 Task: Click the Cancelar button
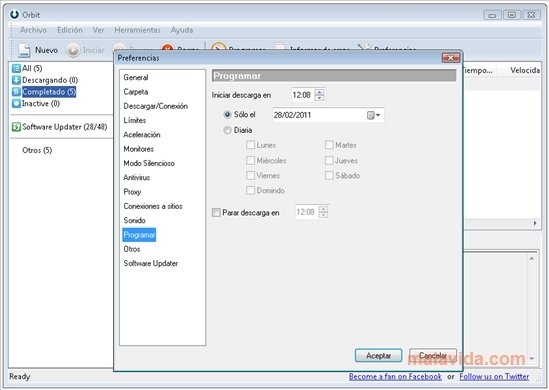coord(433,356)
